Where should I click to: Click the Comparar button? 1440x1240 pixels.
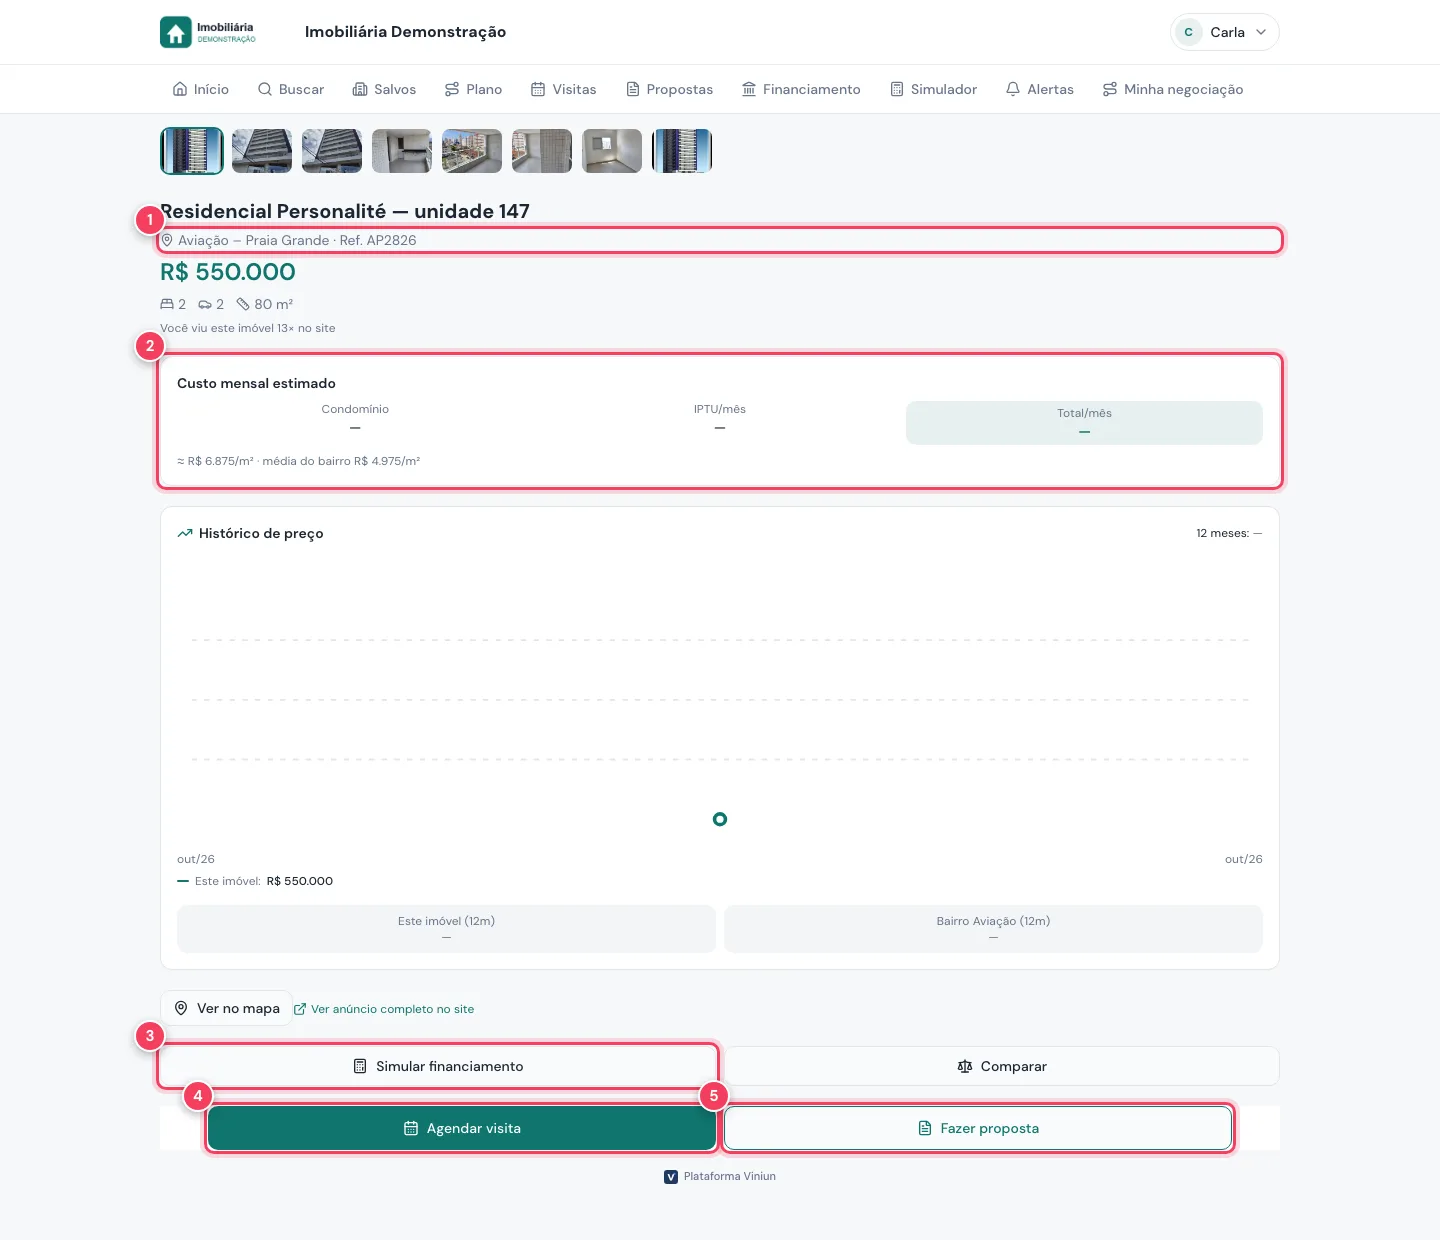[x=1002, y=1066]
